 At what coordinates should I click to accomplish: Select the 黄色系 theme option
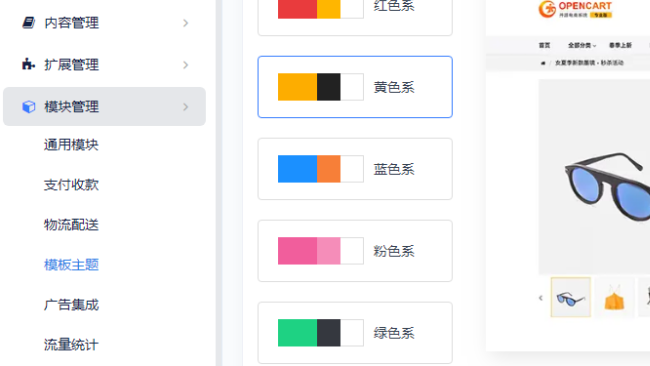[355, 87]
